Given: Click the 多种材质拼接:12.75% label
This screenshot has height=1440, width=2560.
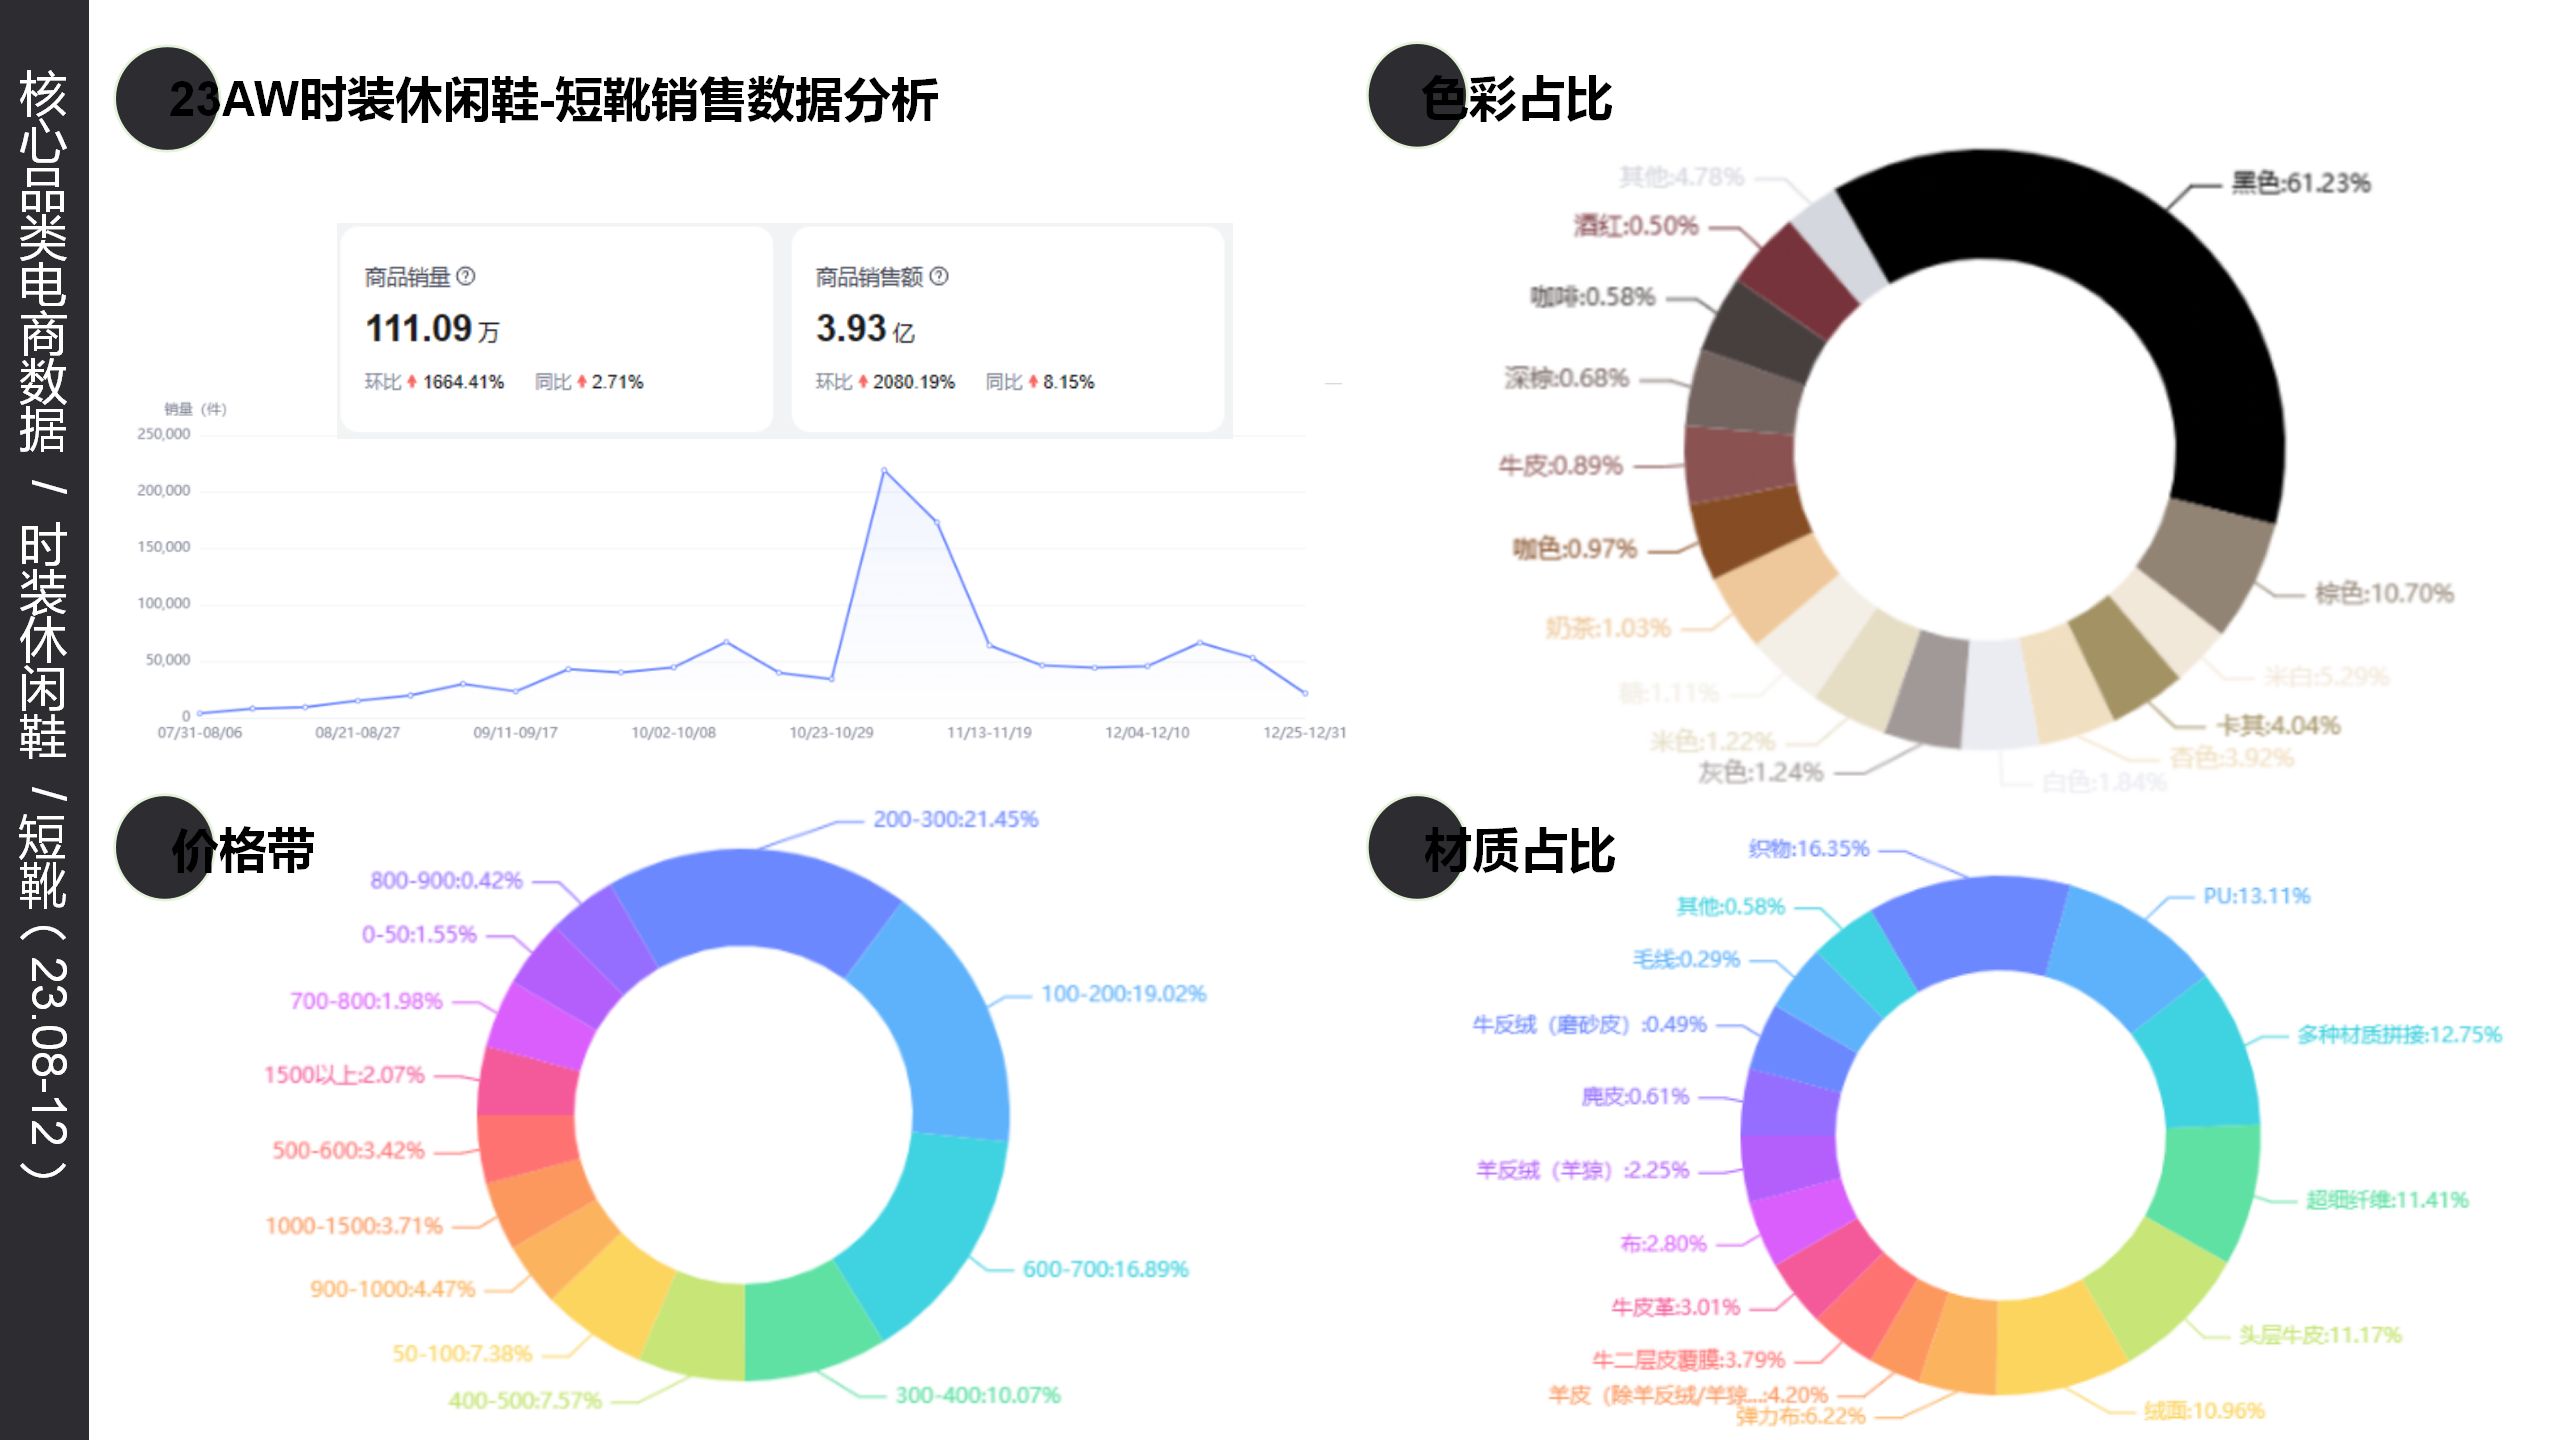Looking at the screenshot, I should 2400,1035.
